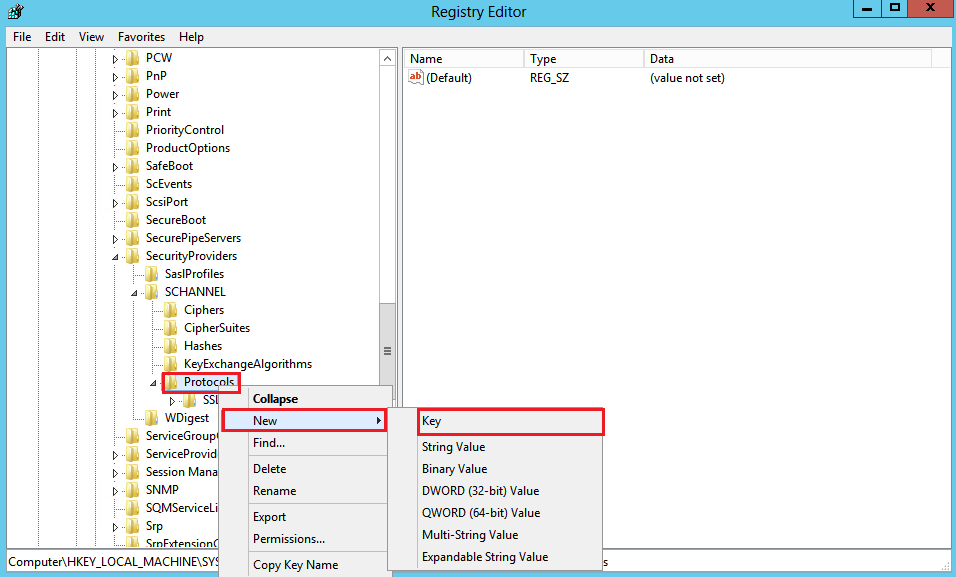Expand the SafeBoot tree node
This screenshot has width=956, height=577.
pos(115,166)
